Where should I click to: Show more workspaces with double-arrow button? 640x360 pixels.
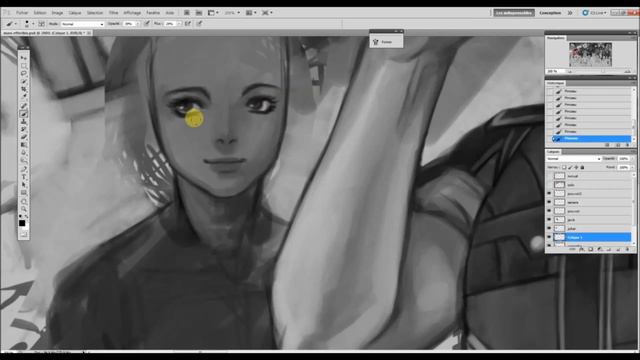coord(570,13)
